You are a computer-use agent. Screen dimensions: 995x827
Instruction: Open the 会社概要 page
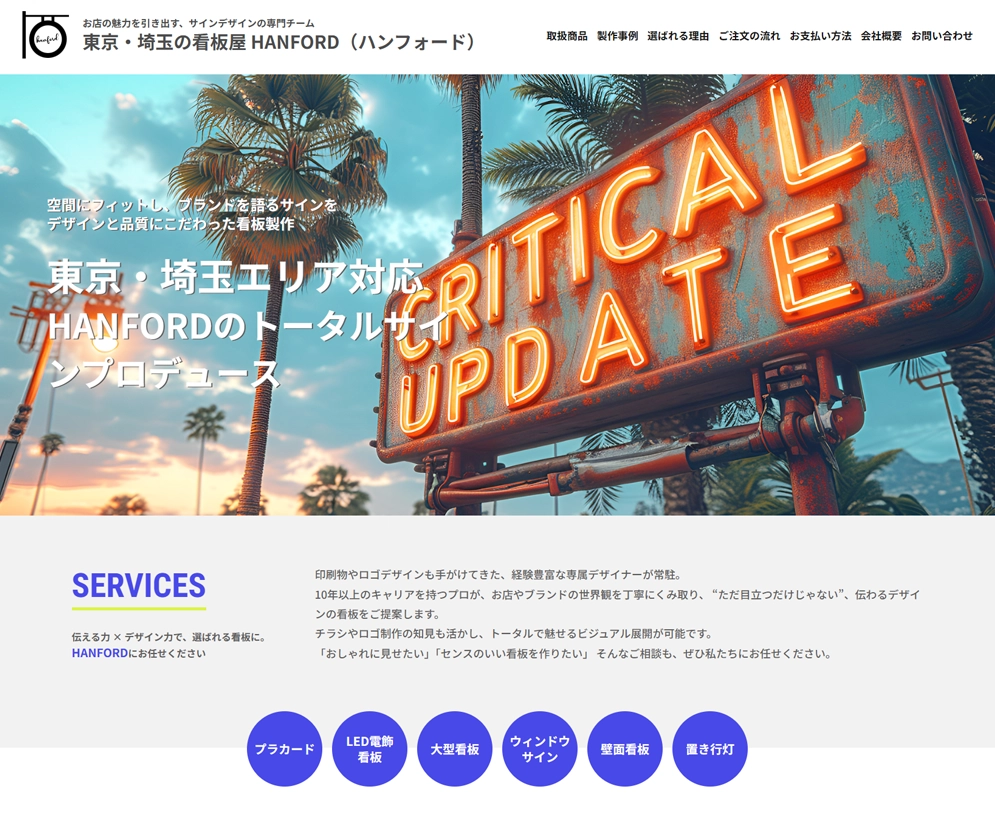pyautogui.click(x=881, y=36)
